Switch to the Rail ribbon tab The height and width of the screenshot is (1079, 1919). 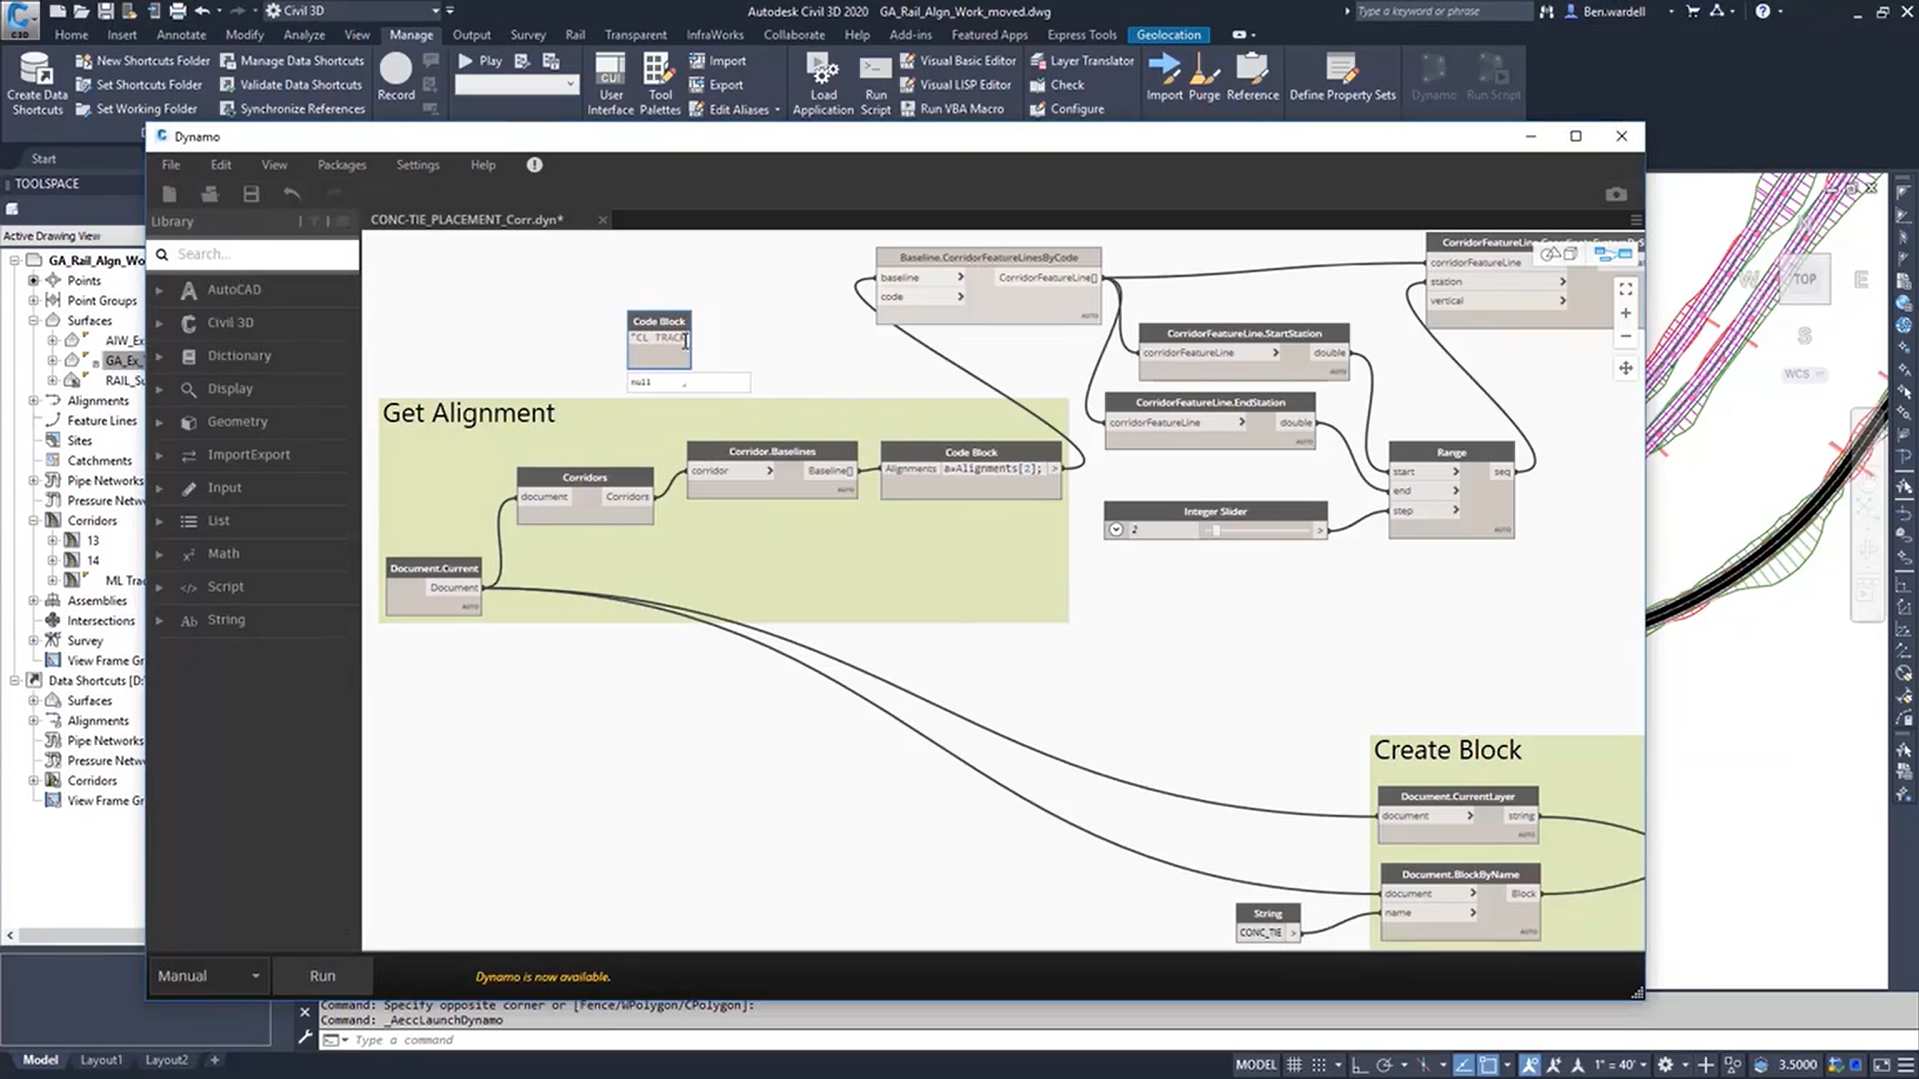[575, 35]
